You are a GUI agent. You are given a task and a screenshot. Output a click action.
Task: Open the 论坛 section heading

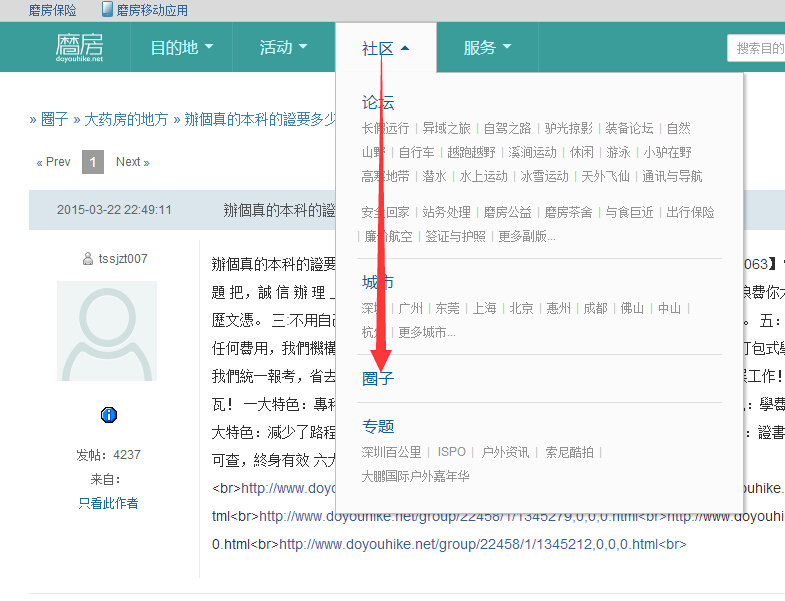pyautogui.click(x=378, y=102)
